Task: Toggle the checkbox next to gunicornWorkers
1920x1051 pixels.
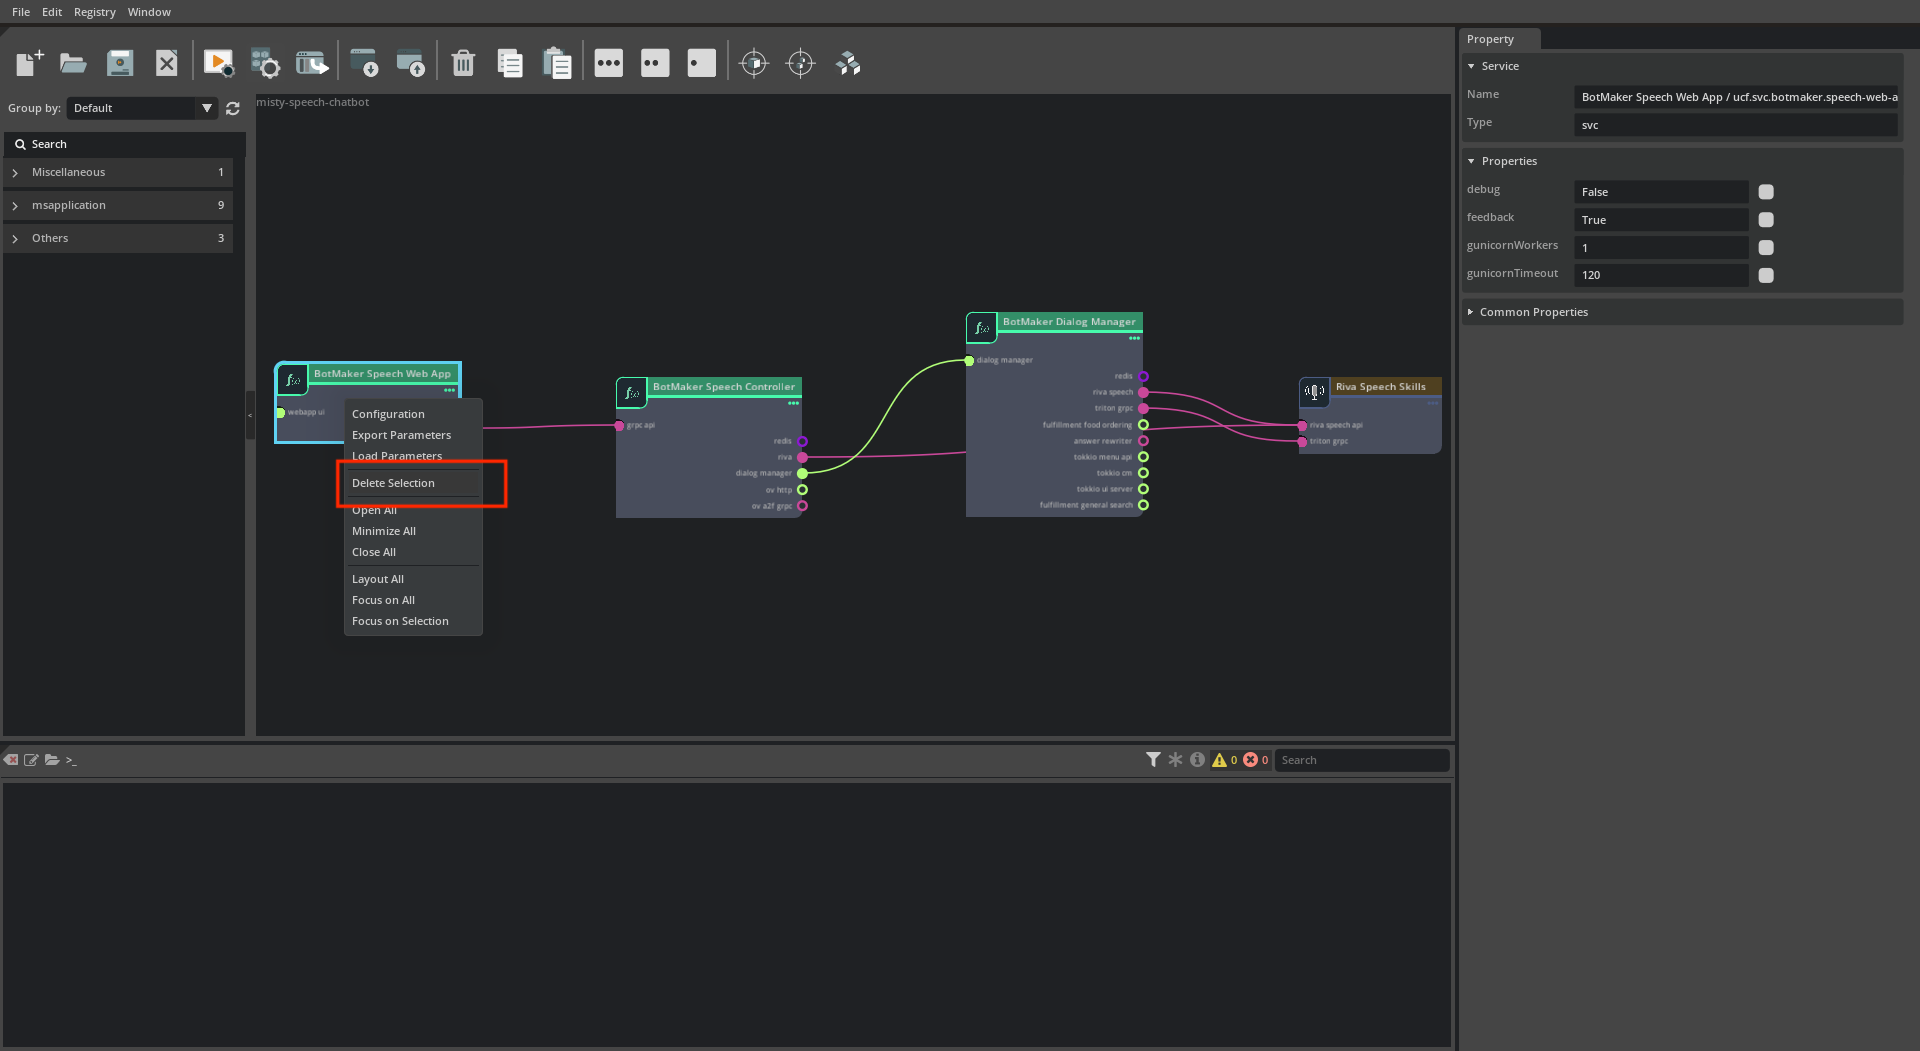Action: click(1766, 248)
